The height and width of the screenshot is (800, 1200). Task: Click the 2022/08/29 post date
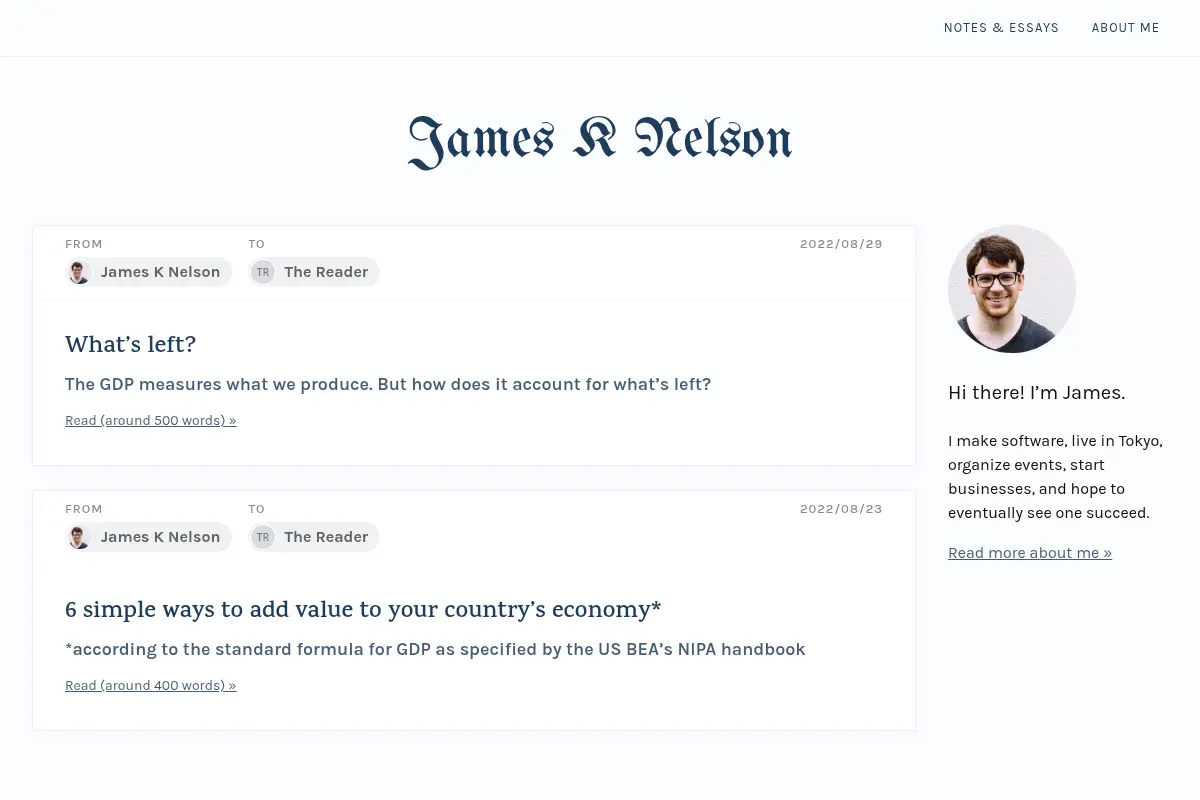pos(841,244)
